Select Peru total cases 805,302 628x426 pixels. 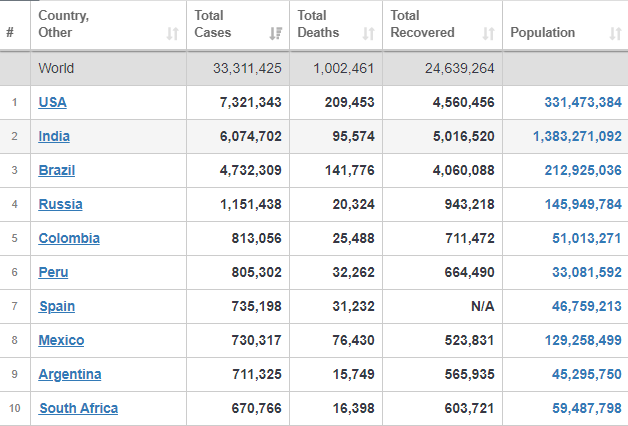pyautogui.click(x=256, y=272)
